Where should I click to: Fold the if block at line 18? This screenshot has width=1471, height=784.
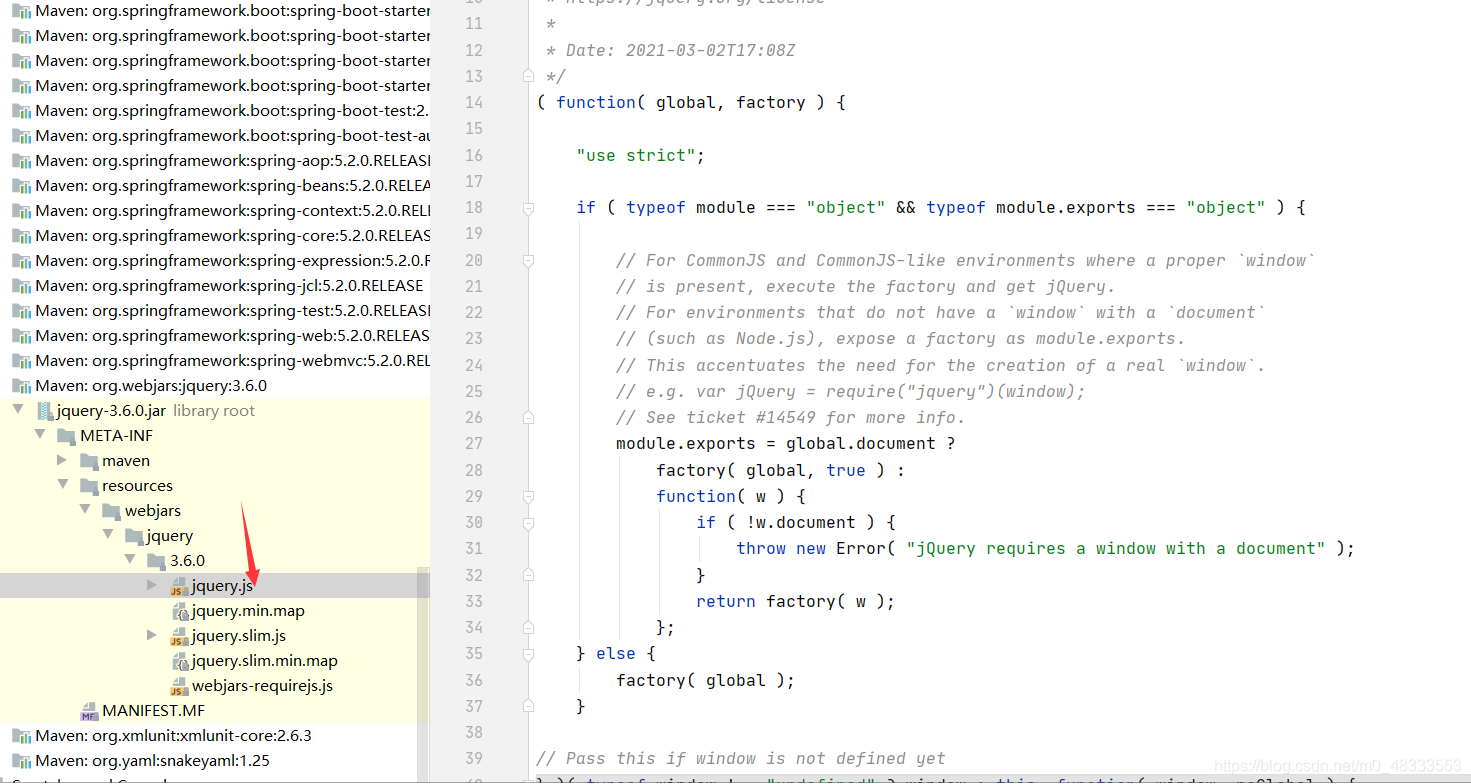528,208
